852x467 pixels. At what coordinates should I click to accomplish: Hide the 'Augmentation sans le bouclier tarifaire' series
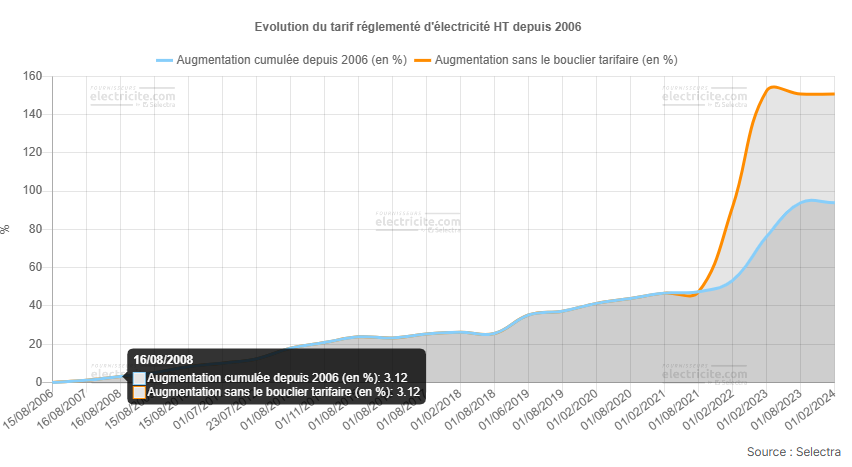pyautogui.click(x=556, y=60)
